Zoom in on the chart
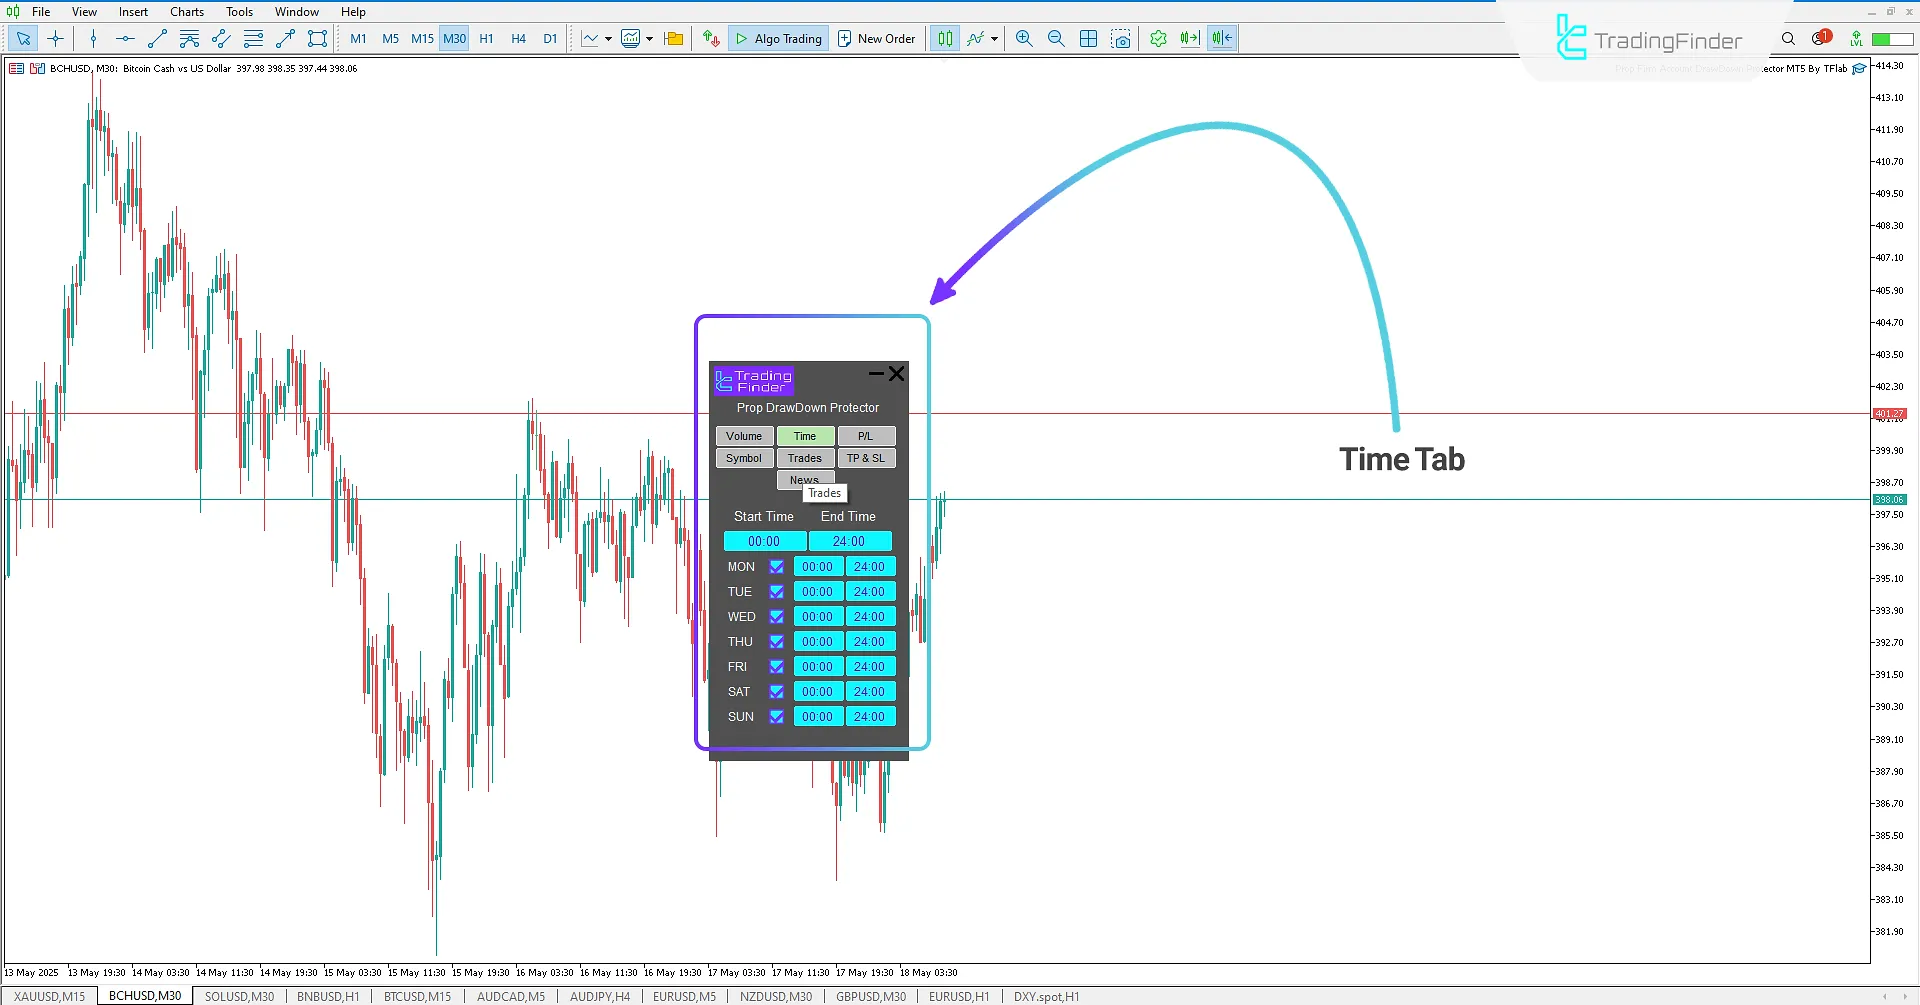This screenshot has height=1005, width=1920. (x=1023, y=38)
